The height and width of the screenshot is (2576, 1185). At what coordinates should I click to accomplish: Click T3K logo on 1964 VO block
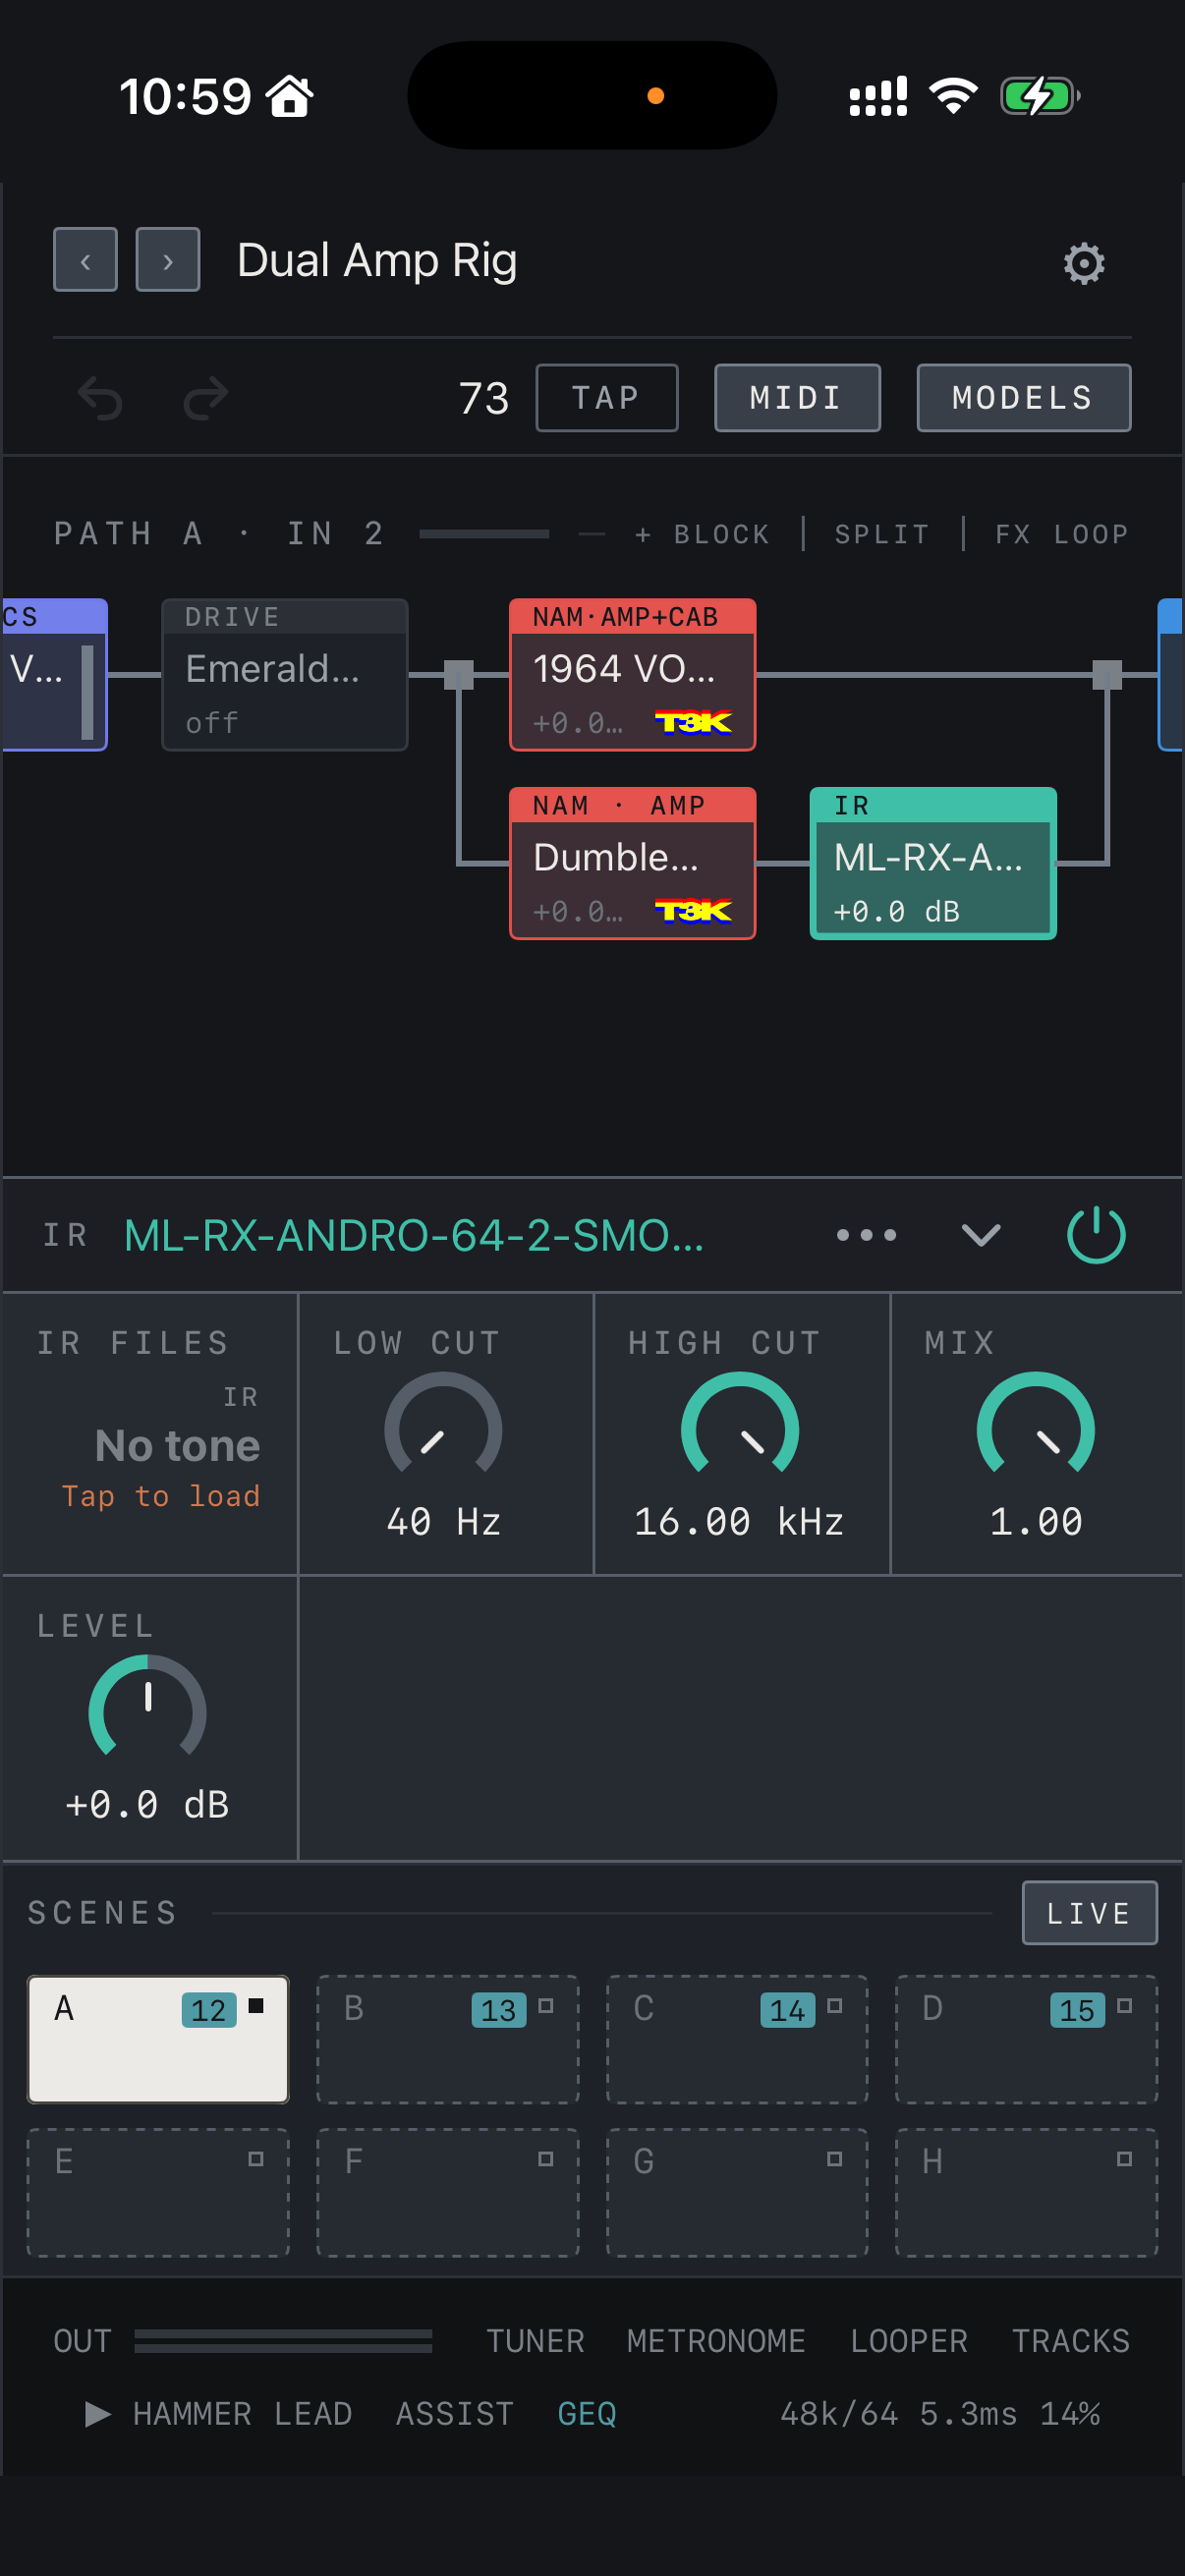point(693,722)
